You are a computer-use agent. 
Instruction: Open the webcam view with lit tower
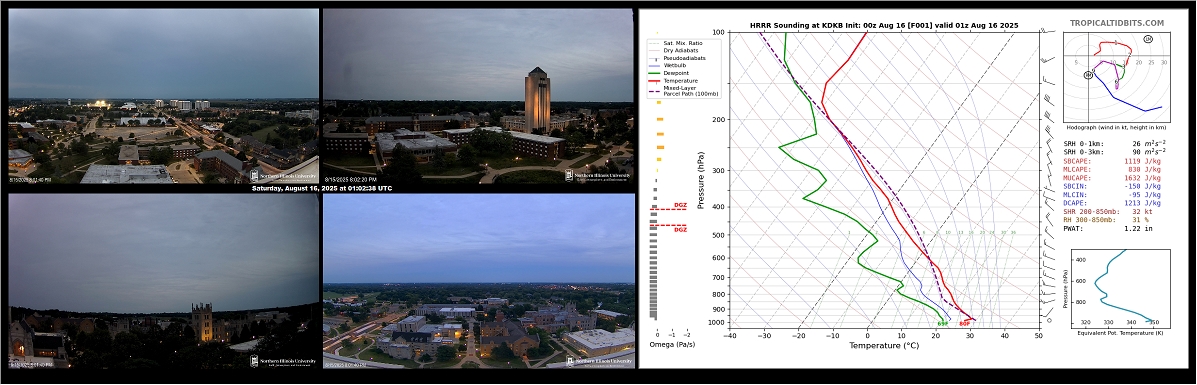tap(479, 96)
